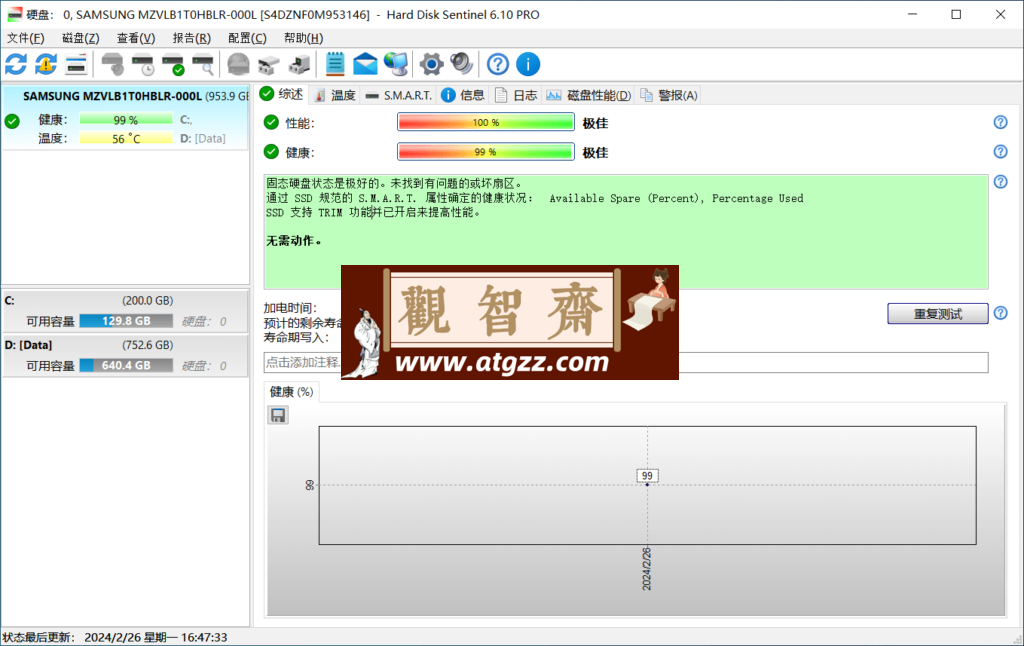
Task: Click the D: [Data] label in disk entry
Action: [x=202, y=138]
